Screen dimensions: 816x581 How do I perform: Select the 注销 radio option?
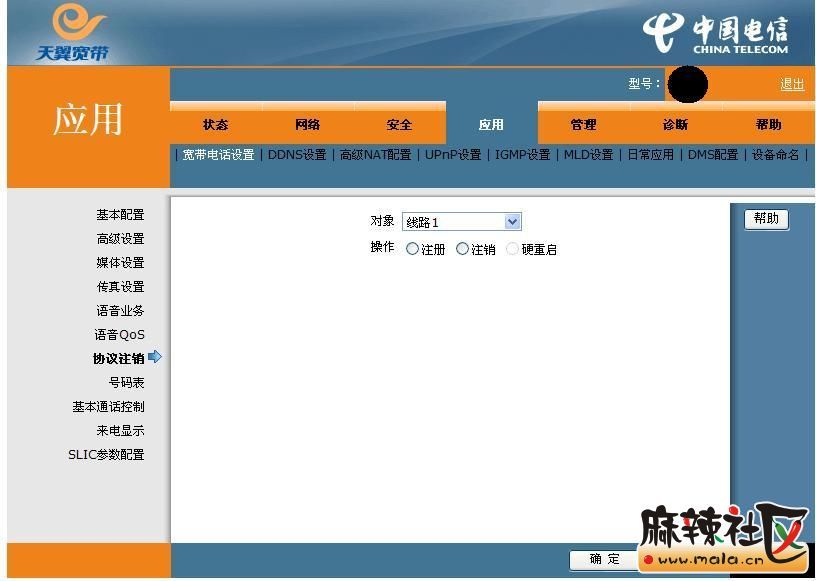pos(462,249)
